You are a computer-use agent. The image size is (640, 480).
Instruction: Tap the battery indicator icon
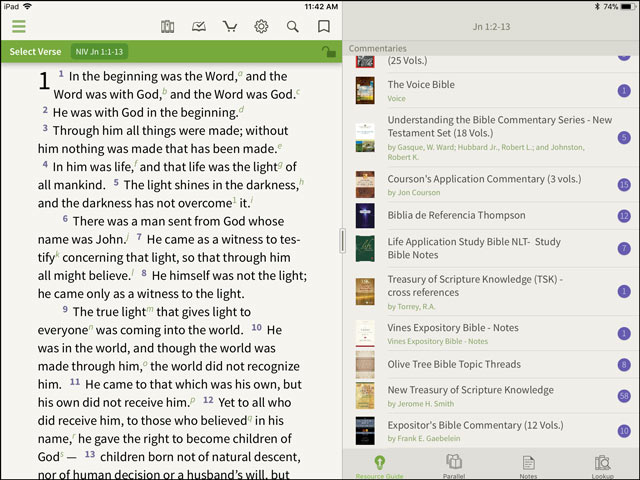click(627, 7)
